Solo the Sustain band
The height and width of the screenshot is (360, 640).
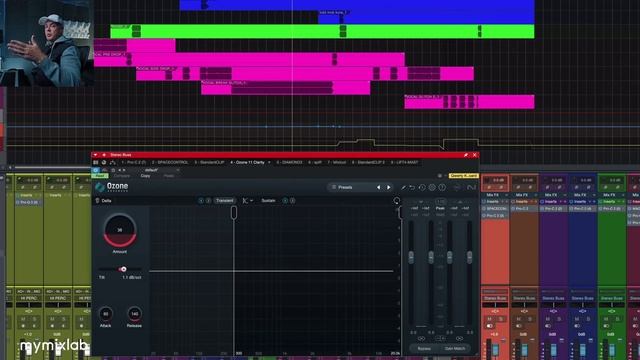(285, 200)
